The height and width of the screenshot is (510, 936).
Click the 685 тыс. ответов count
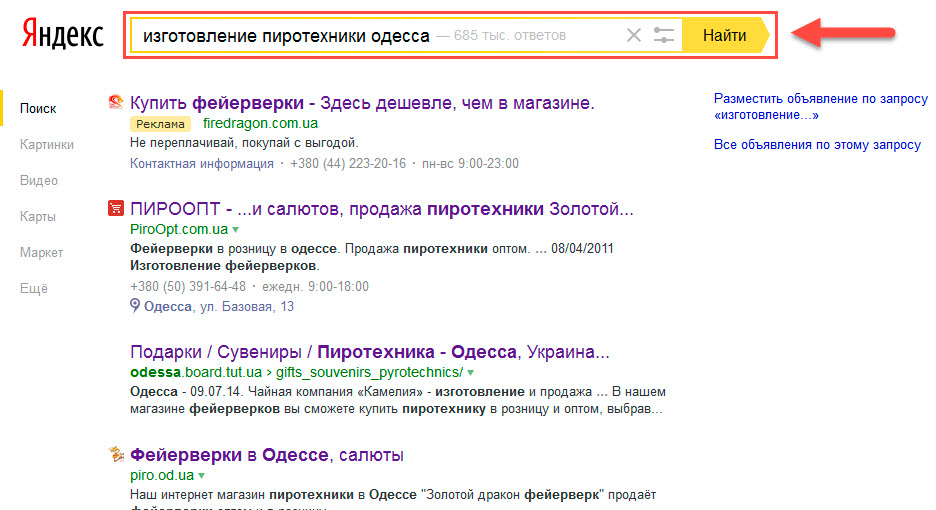tap(510, 35)
